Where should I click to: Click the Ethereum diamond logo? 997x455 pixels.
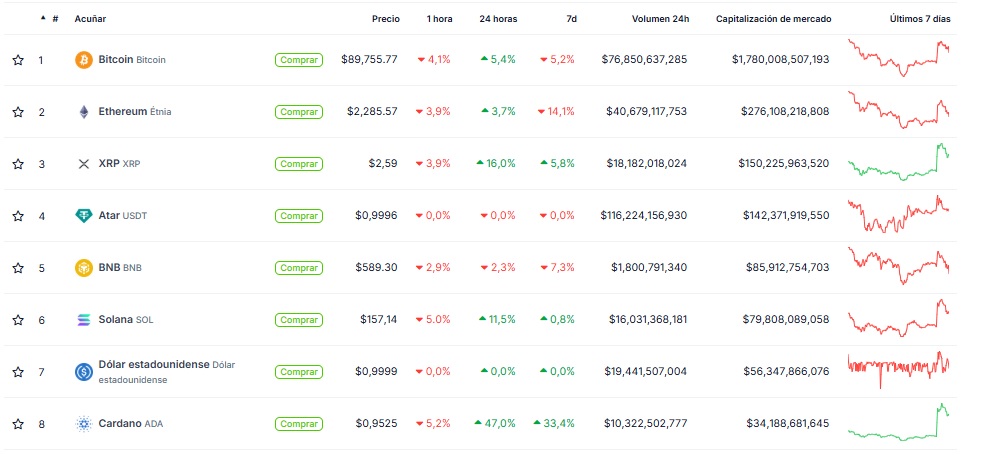click(x=84, y=112)
